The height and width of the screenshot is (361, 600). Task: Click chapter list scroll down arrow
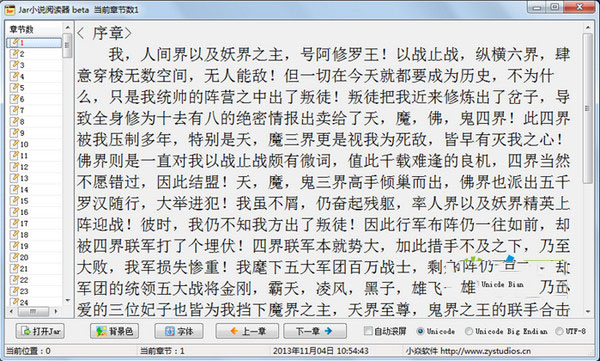coord(67,301)
